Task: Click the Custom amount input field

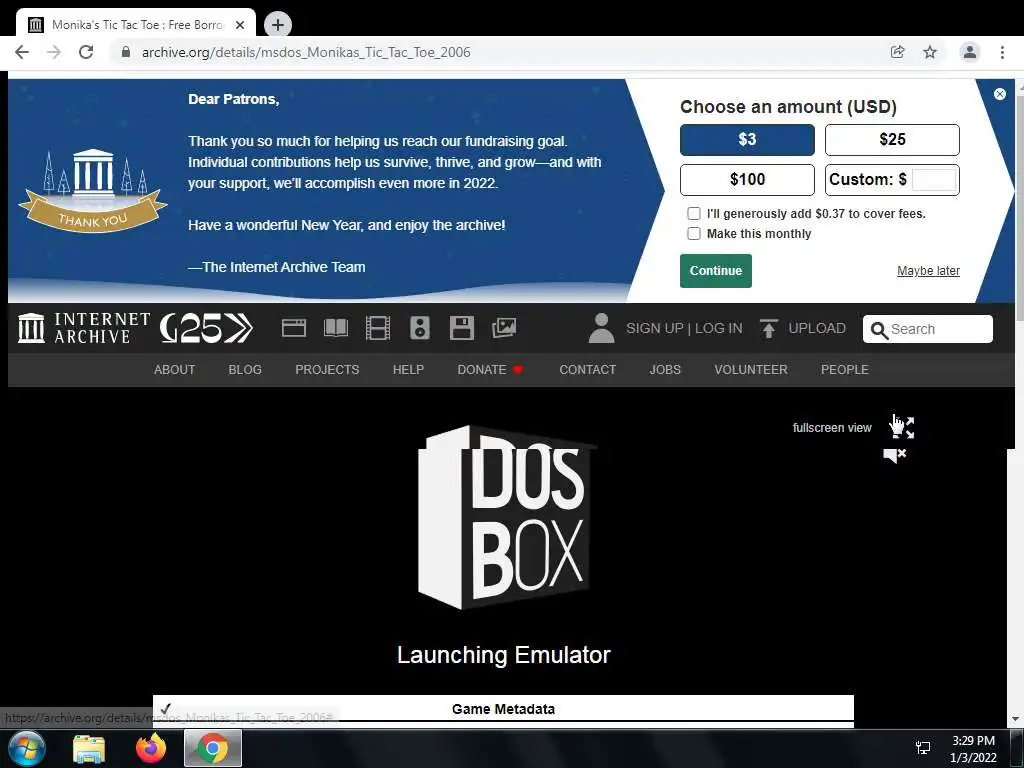Action: (x=934, y=180)
